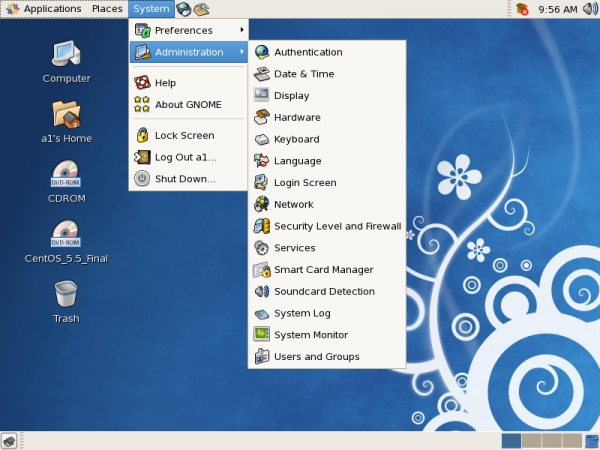600x450 pixels.
Task: Launch the email client panel icon
Action: (201, 9)
